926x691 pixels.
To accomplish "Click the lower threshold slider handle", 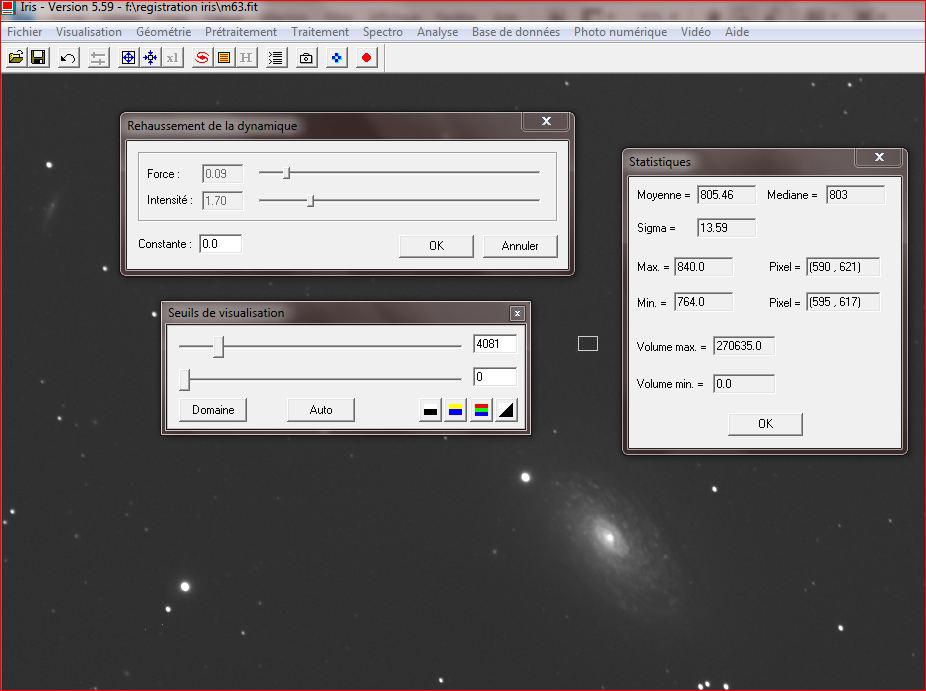I will pos(185,380).
